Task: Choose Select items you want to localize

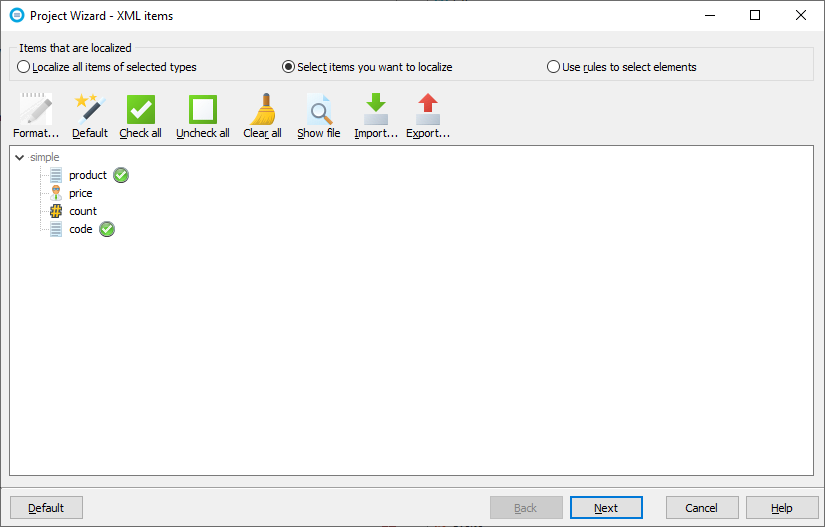Action: [x=289, y=67]
